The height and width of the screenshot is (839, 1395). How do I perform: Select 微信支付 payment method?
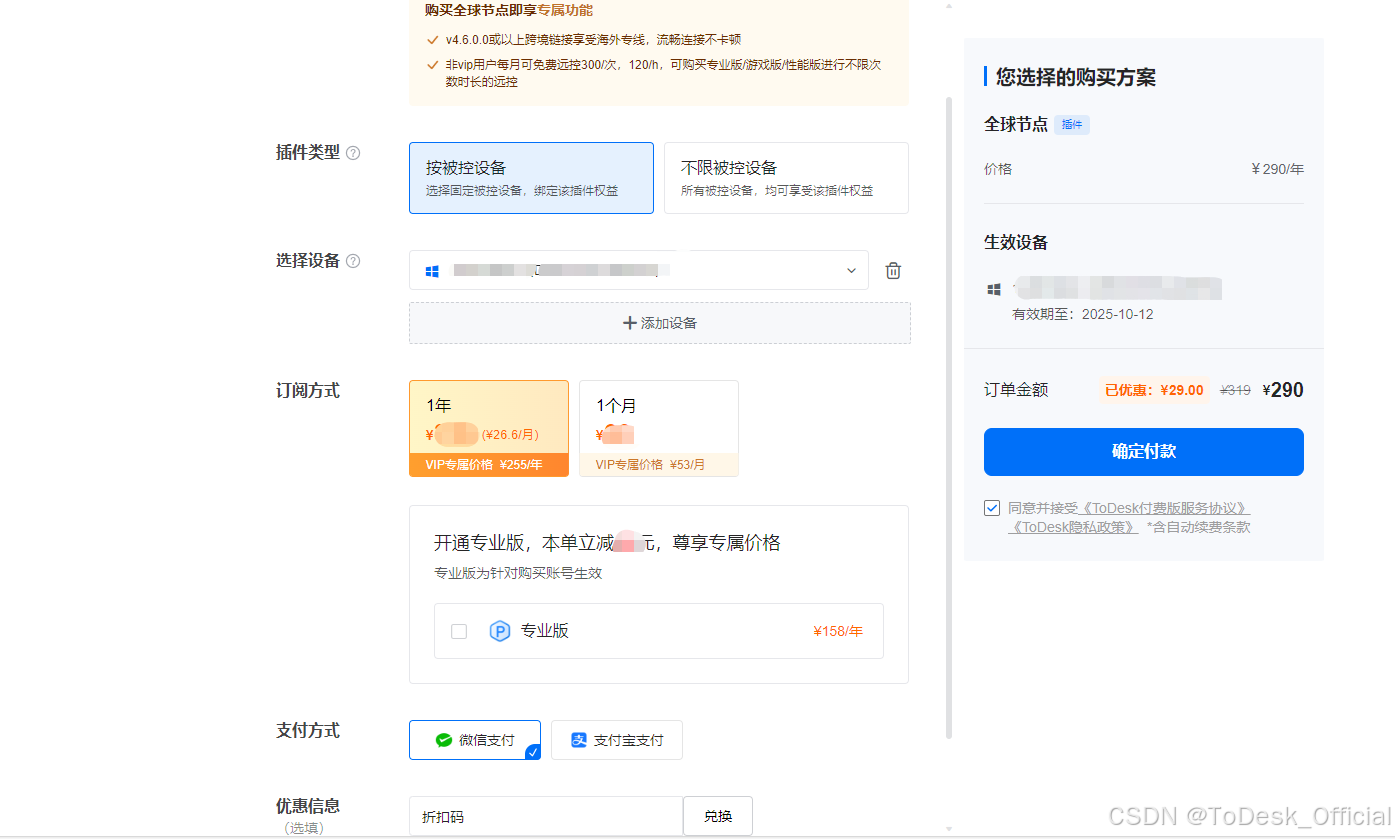click(475, 740)
